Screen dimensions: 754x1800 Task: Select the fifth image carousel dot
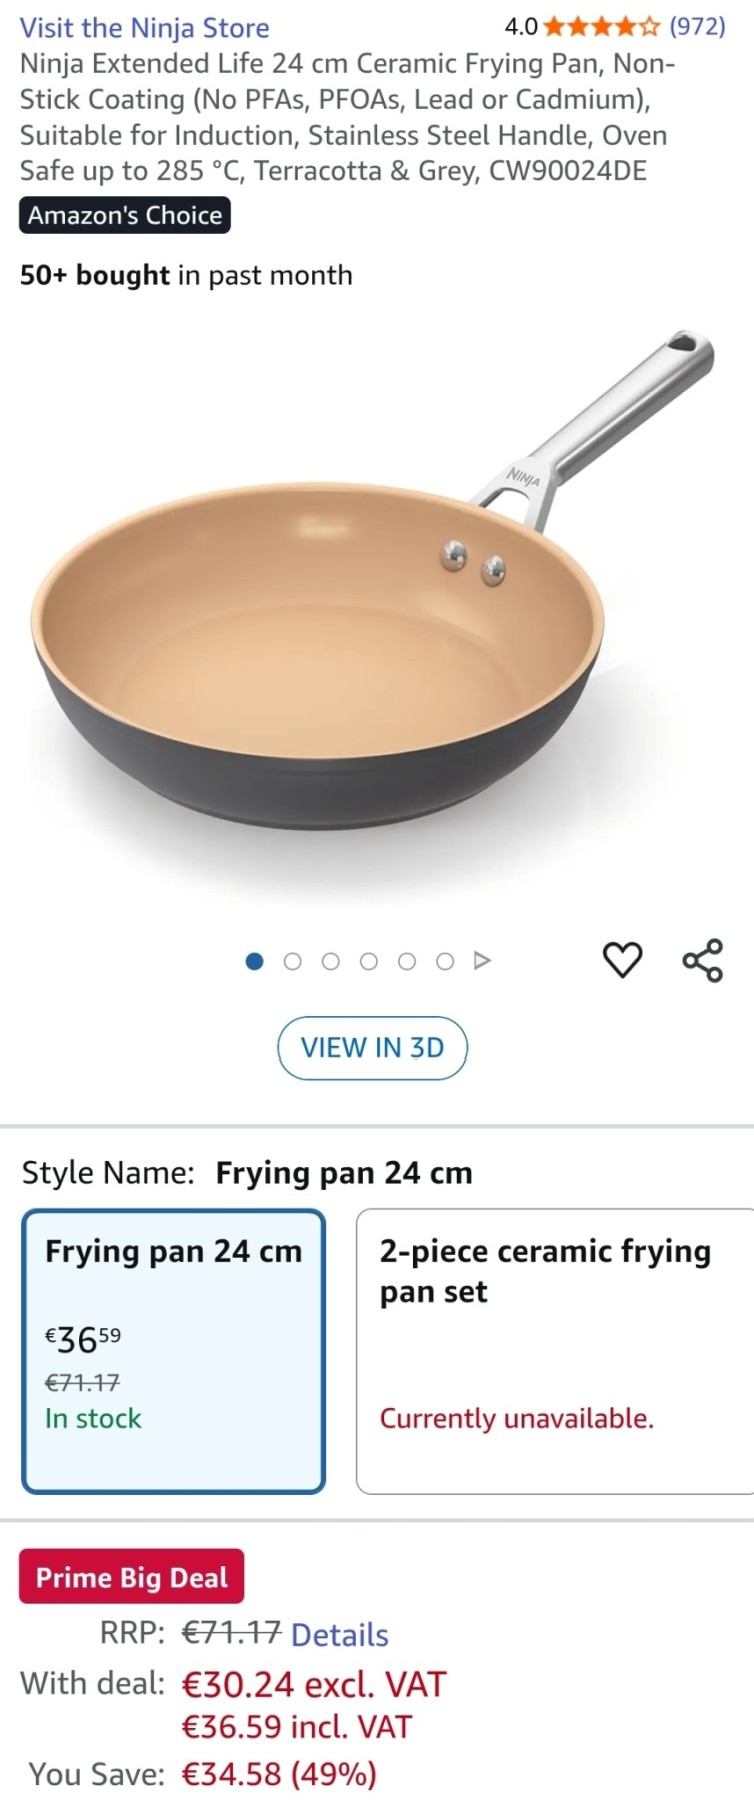tap(406, 961)
